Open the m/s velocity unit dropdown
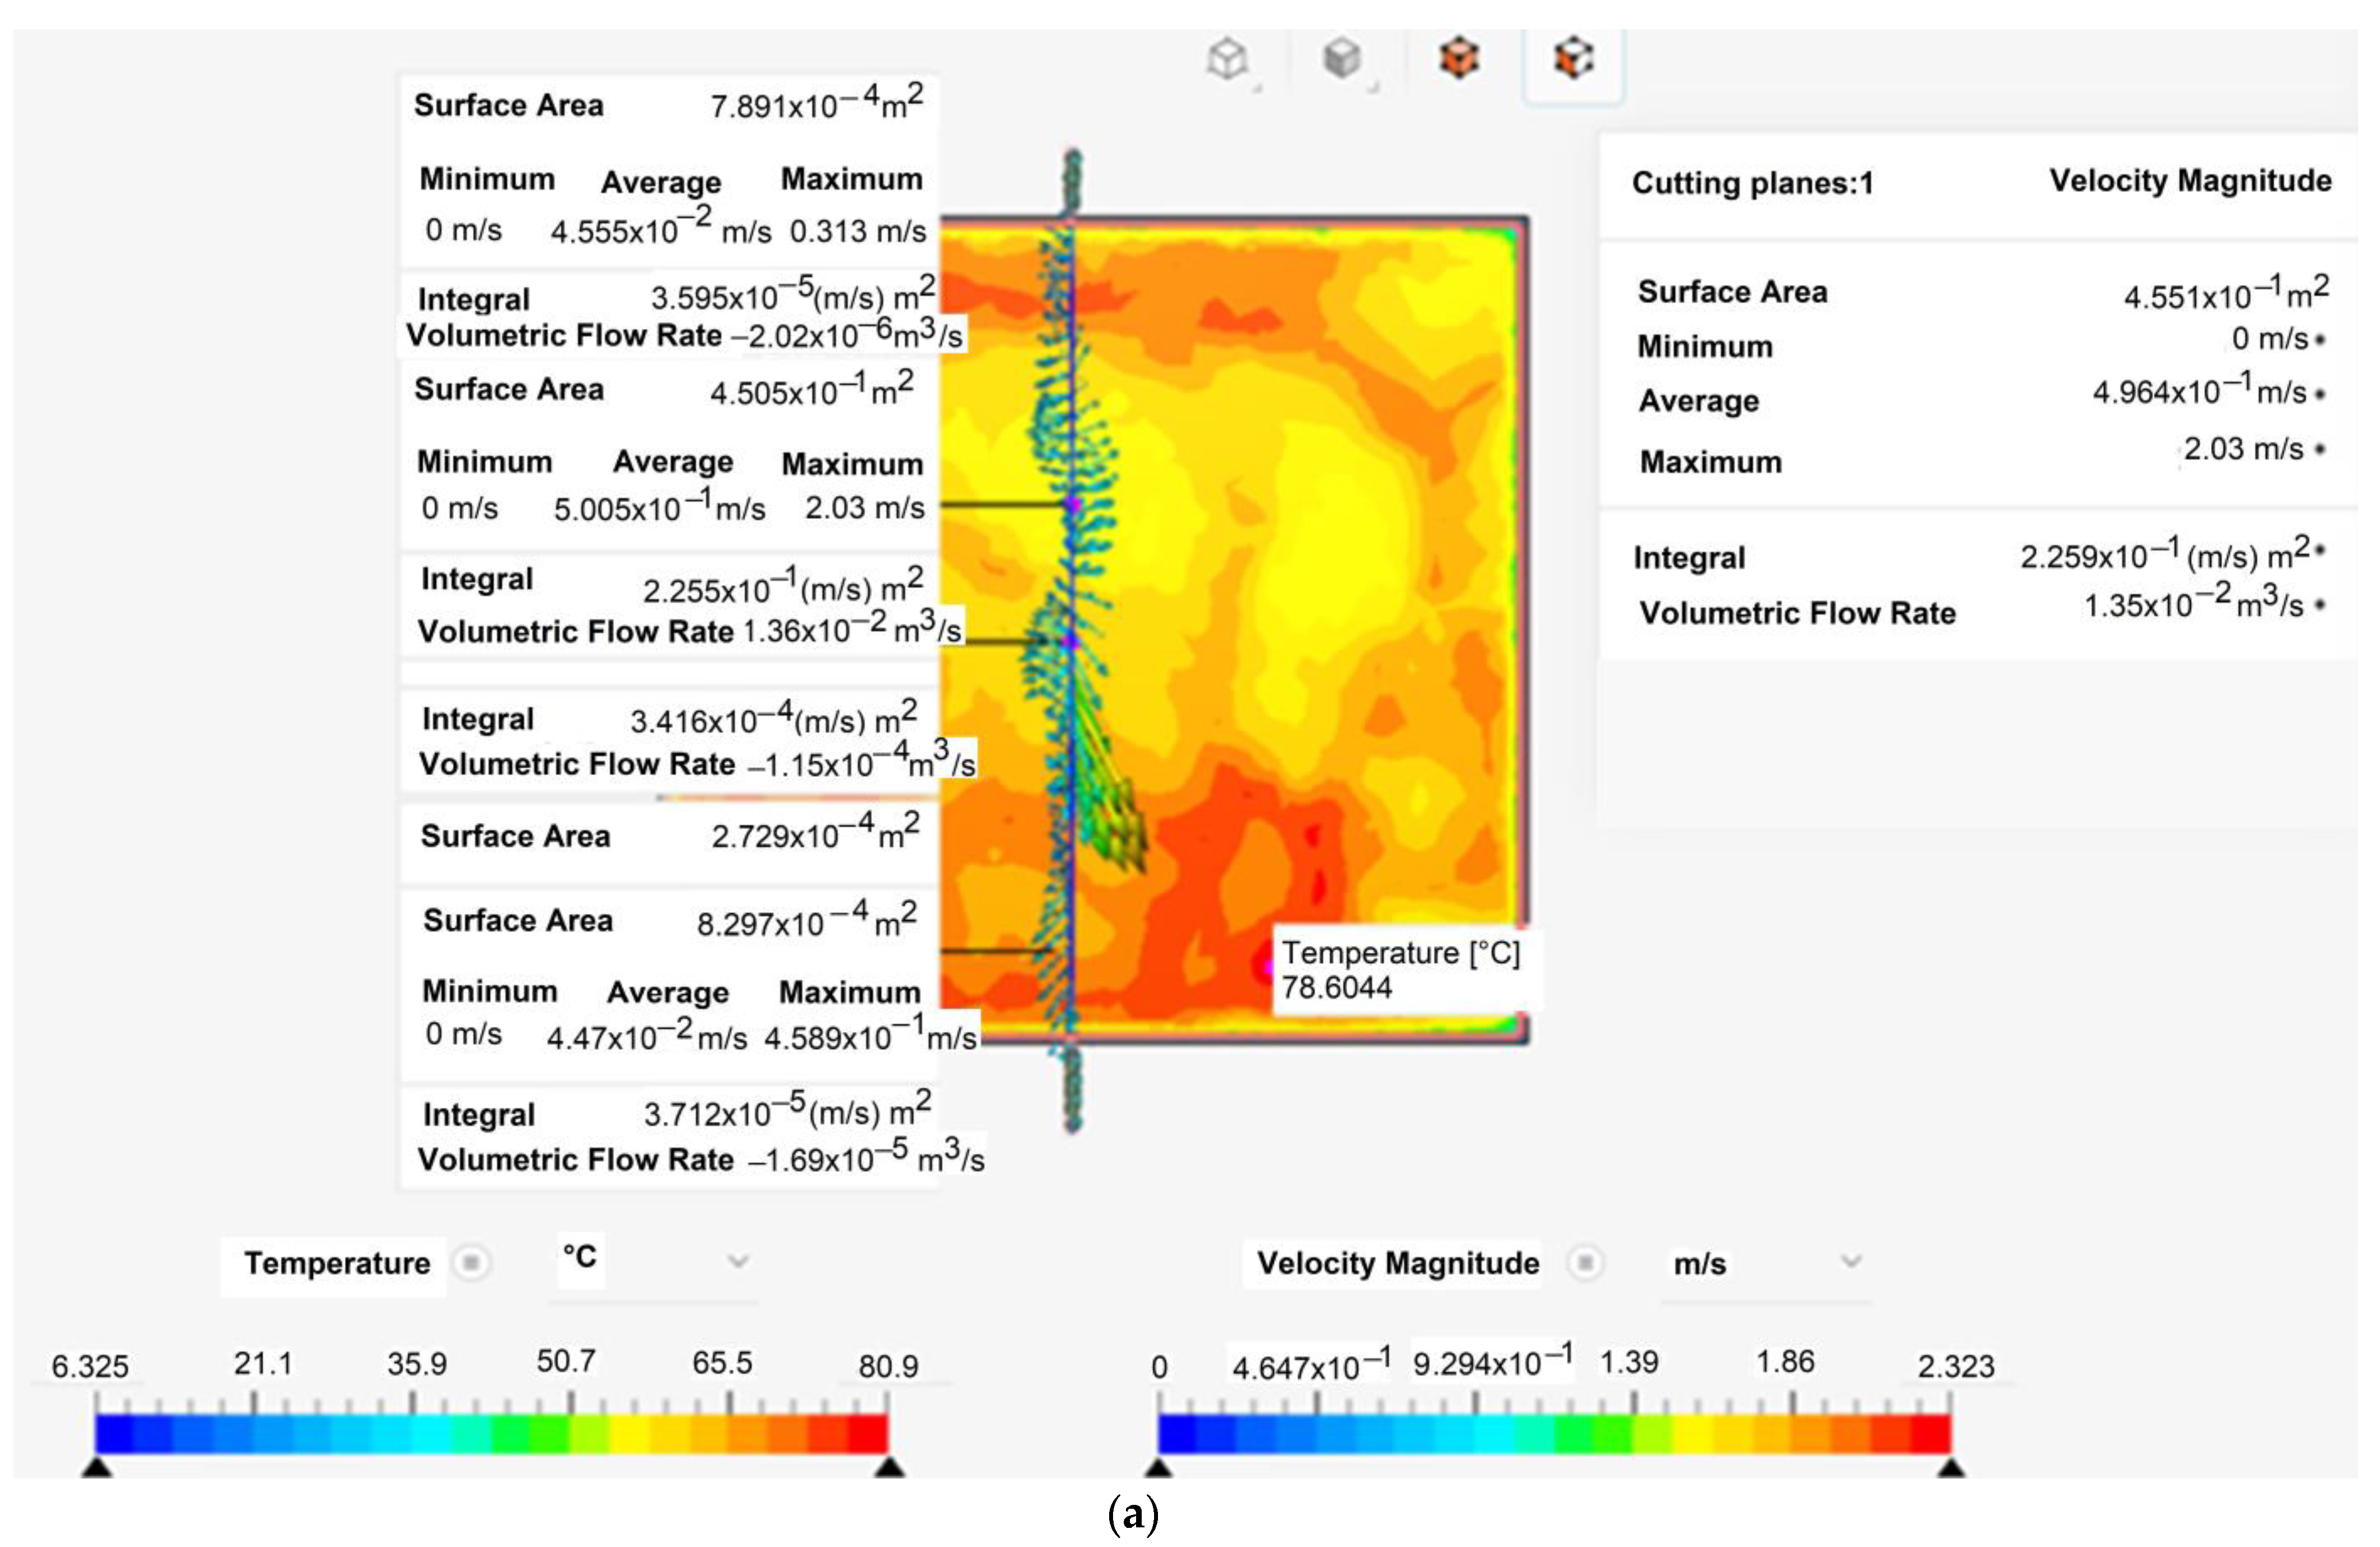 [x=1851, y=1262]
